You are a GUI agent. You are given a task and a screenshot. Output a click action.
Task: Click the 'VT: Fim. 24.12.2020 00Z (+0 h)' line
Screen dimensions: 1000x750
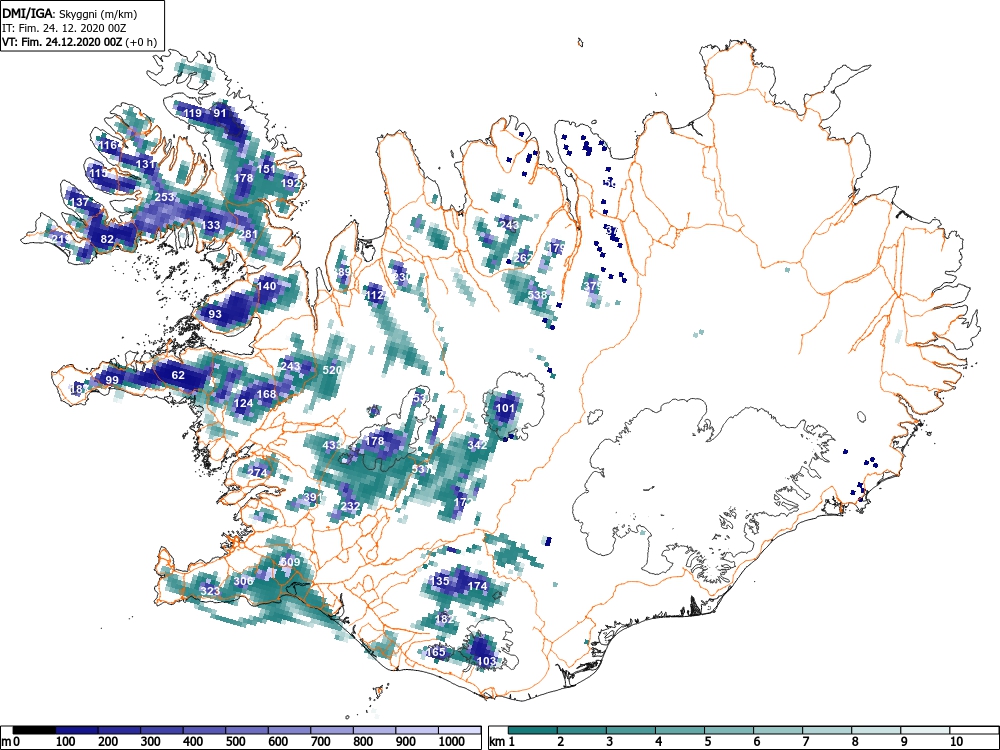click(79, 42)
